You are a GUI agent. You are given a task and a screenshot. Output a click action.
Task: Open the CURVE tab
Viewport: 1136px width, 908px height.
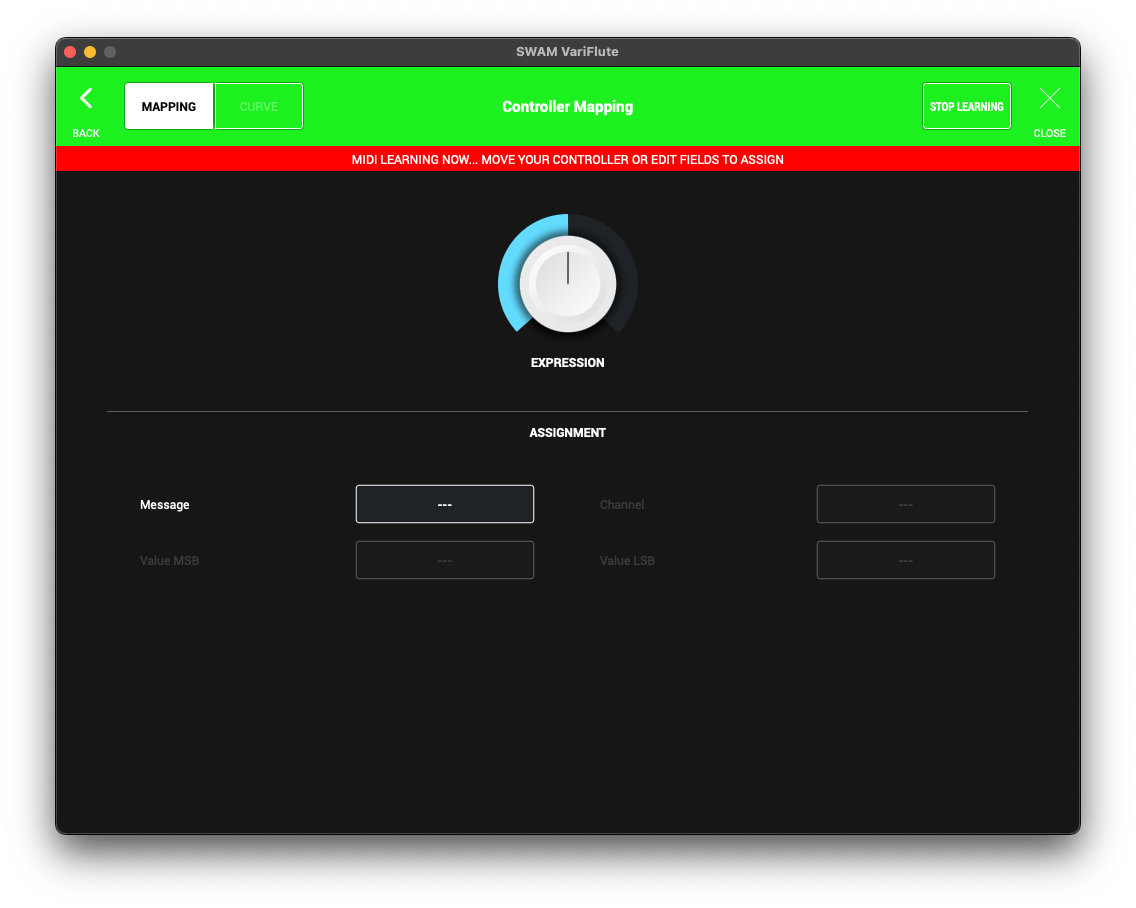coord(259,106)
